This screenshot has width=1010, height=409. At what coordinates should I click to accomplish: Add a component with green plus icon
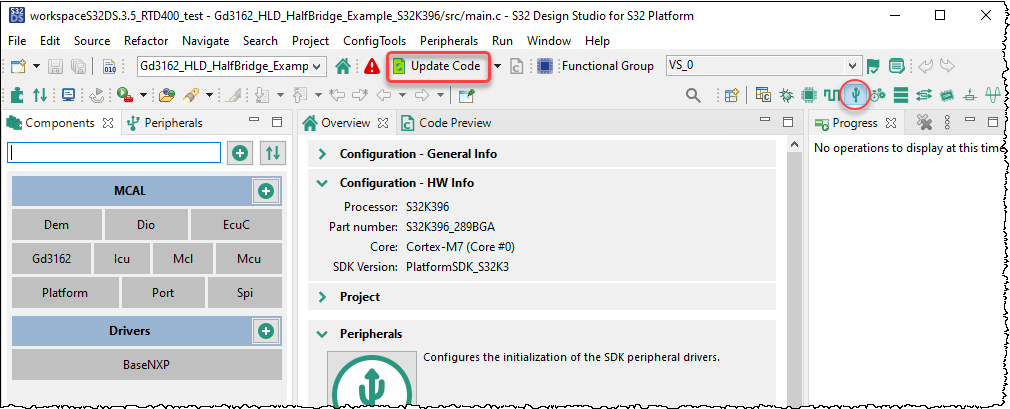(239, 152)
